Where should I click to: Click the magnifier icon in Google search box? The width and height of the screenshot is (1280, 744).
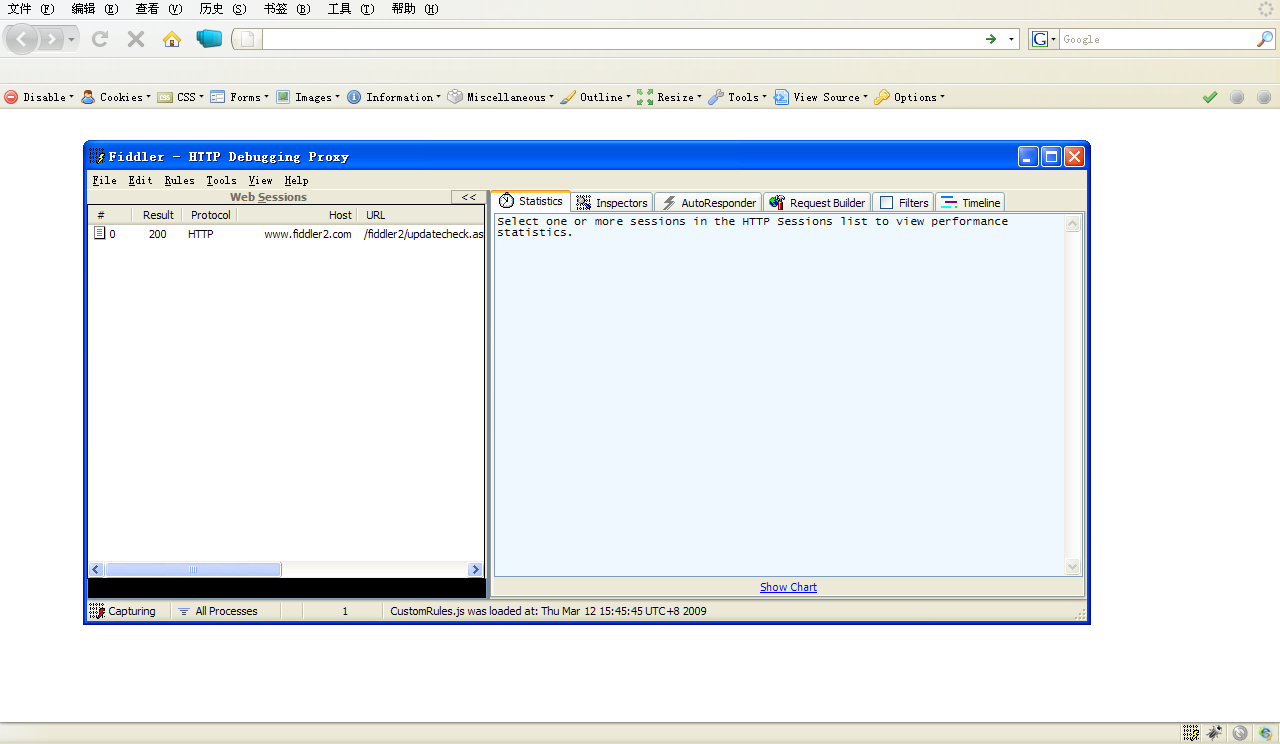tap(1265, 39)
